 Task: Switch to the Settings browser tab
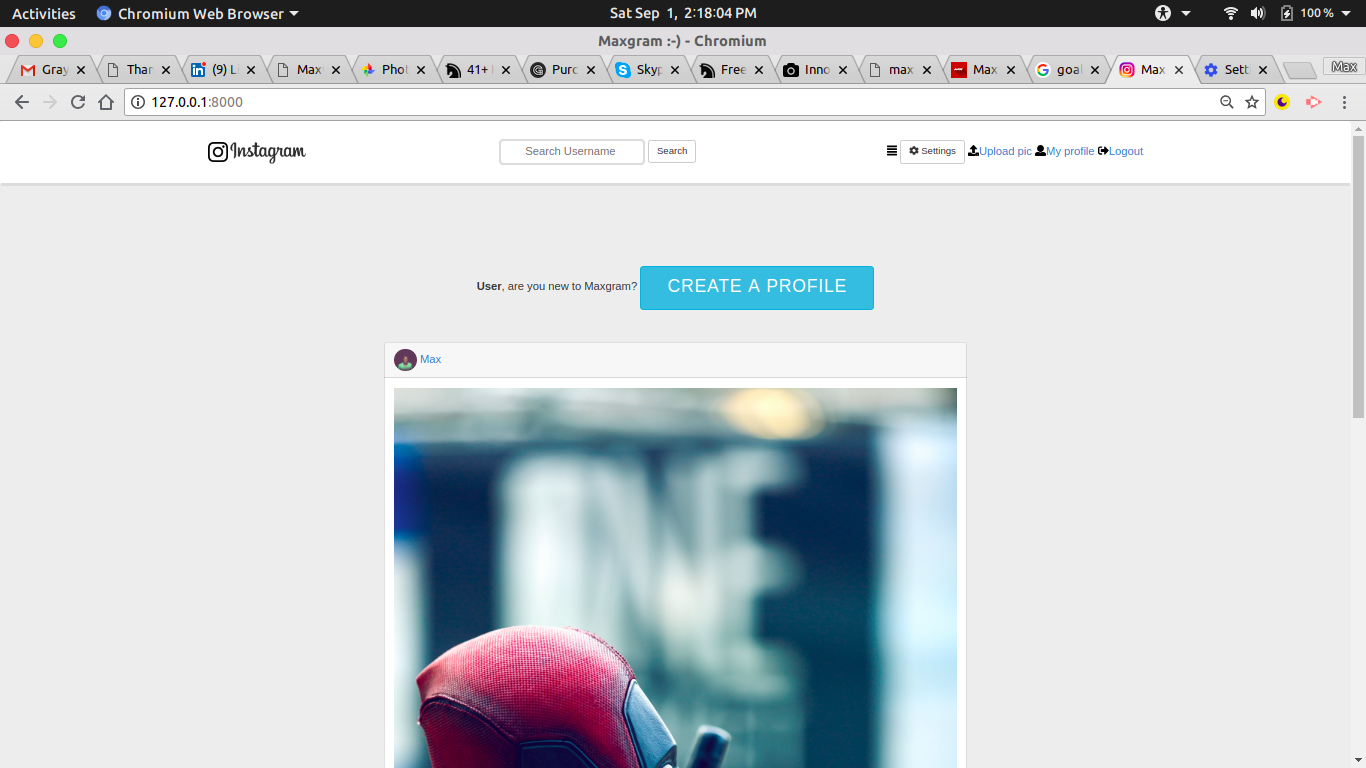(x=1232, y=70)
